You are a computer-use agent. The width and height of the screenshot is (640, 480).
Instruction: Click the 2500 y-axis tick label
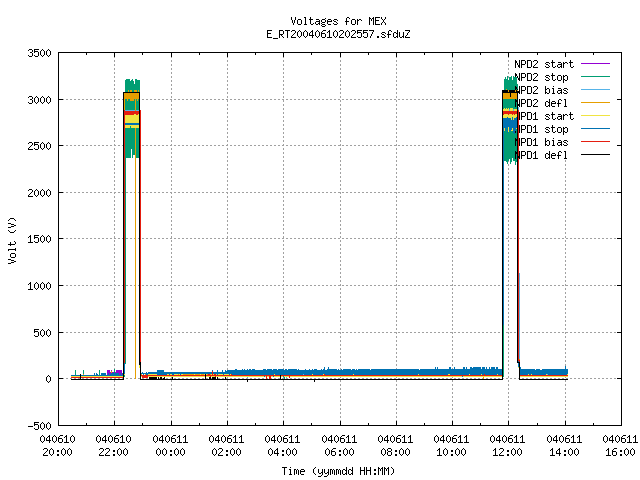click(40, 146)
